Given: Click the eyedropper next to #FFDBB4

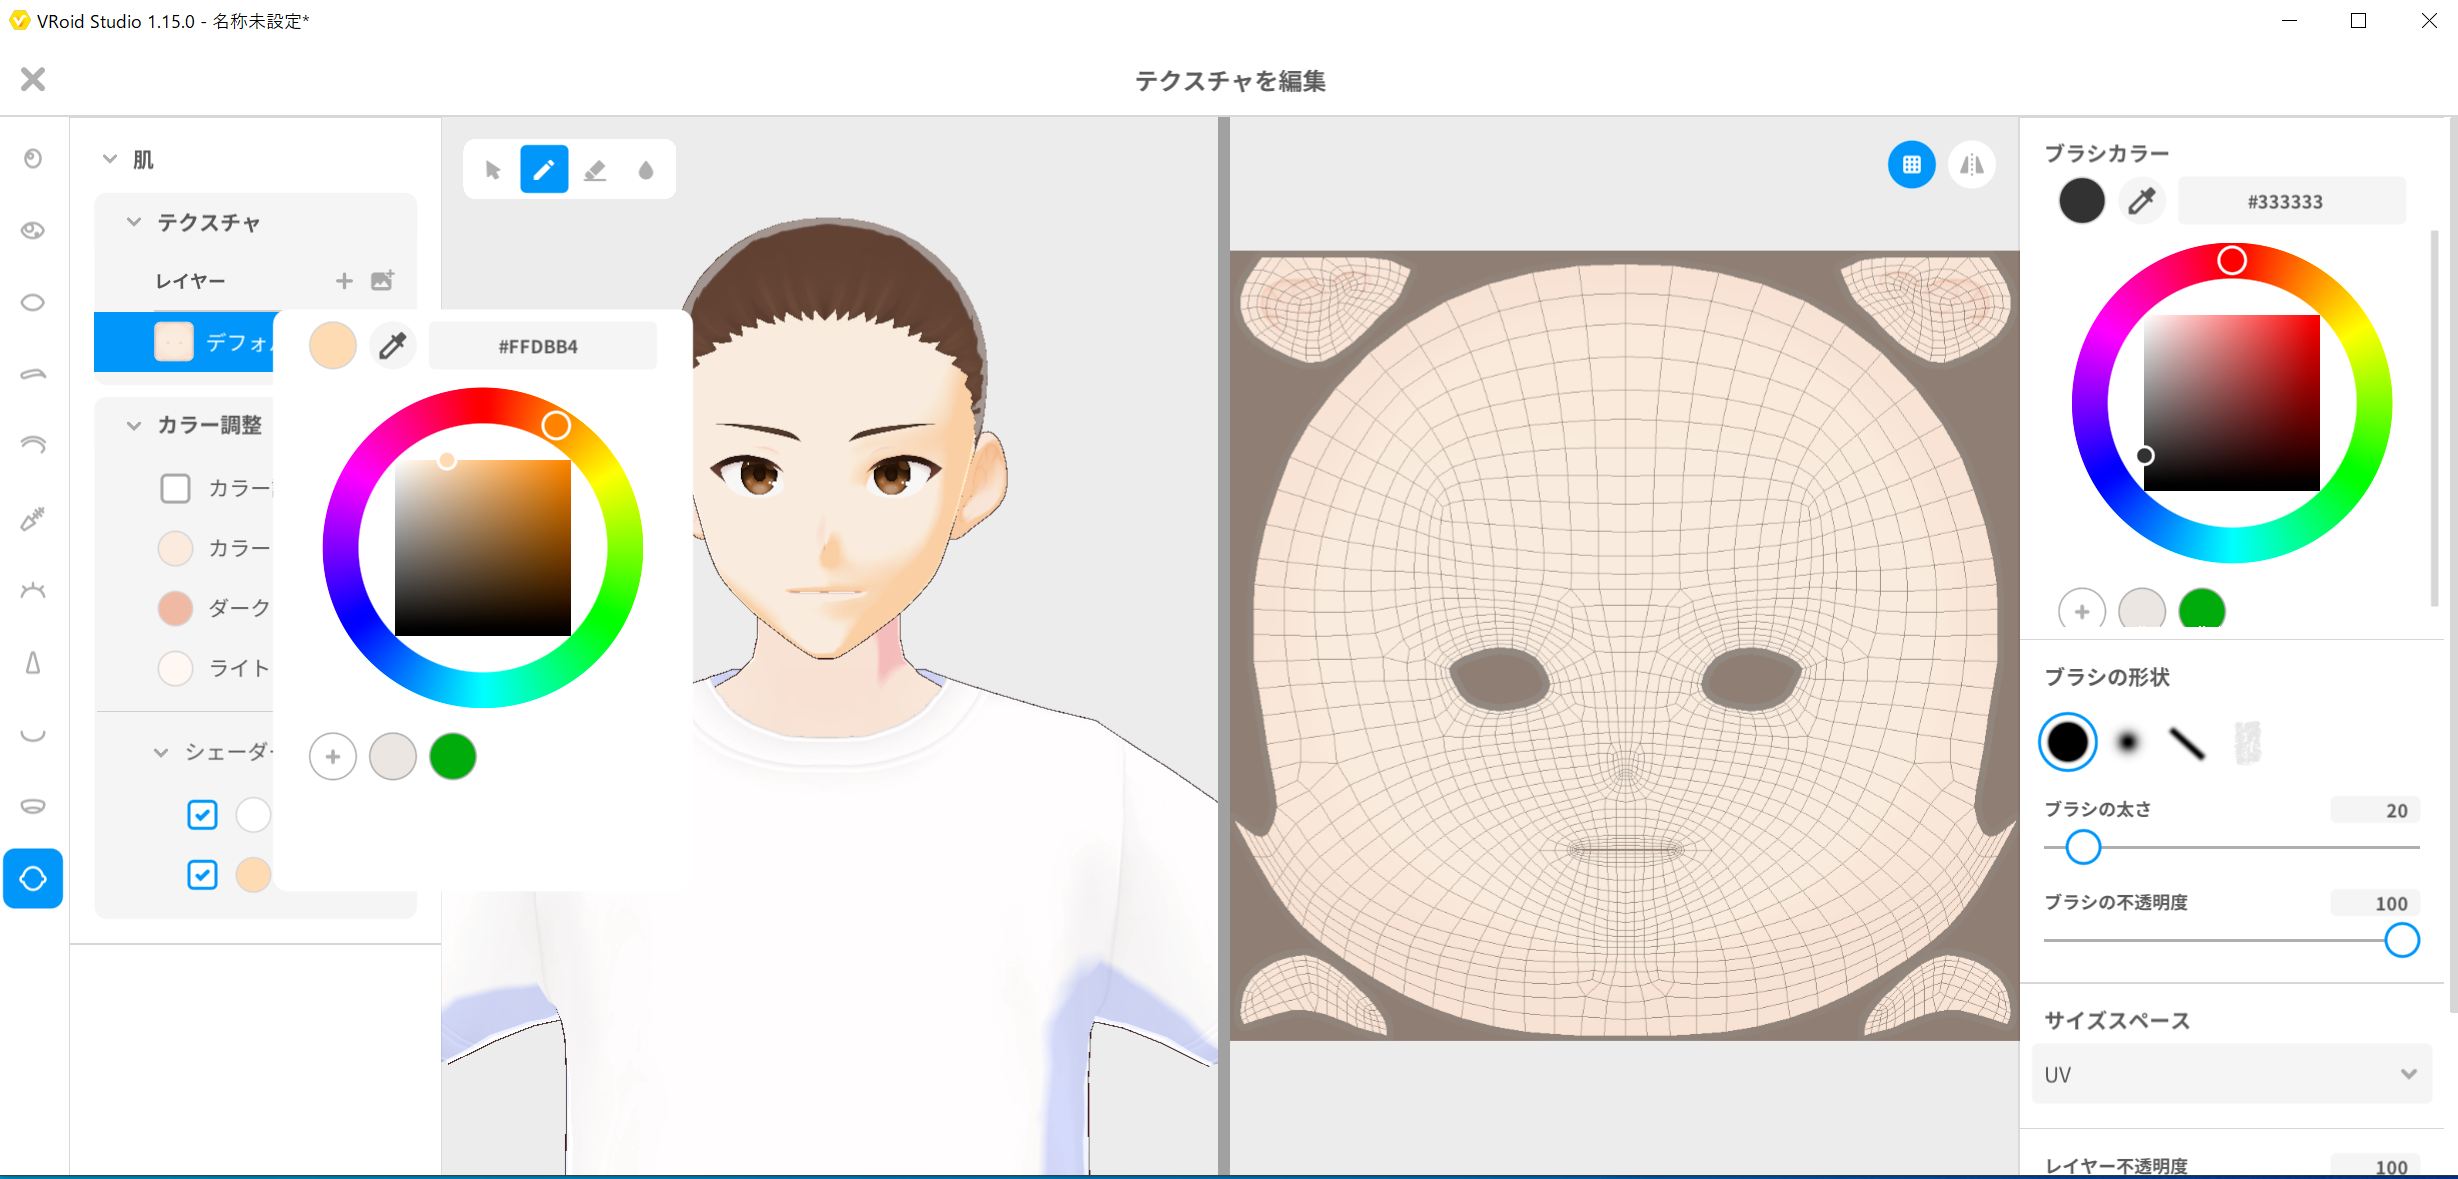Looking at the screenshot, I should click(x=392, y=346).
